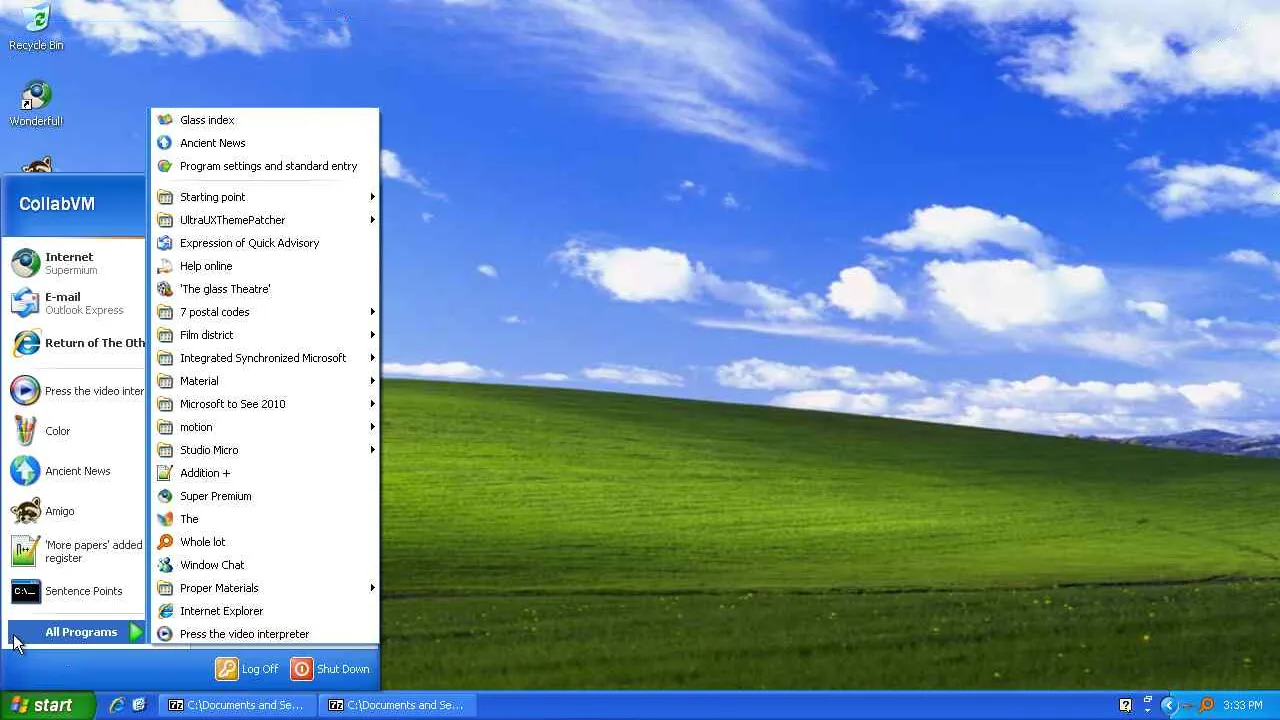
Task: Click the orange magnifier tray icon
Action: click(x=1207, y=705)
